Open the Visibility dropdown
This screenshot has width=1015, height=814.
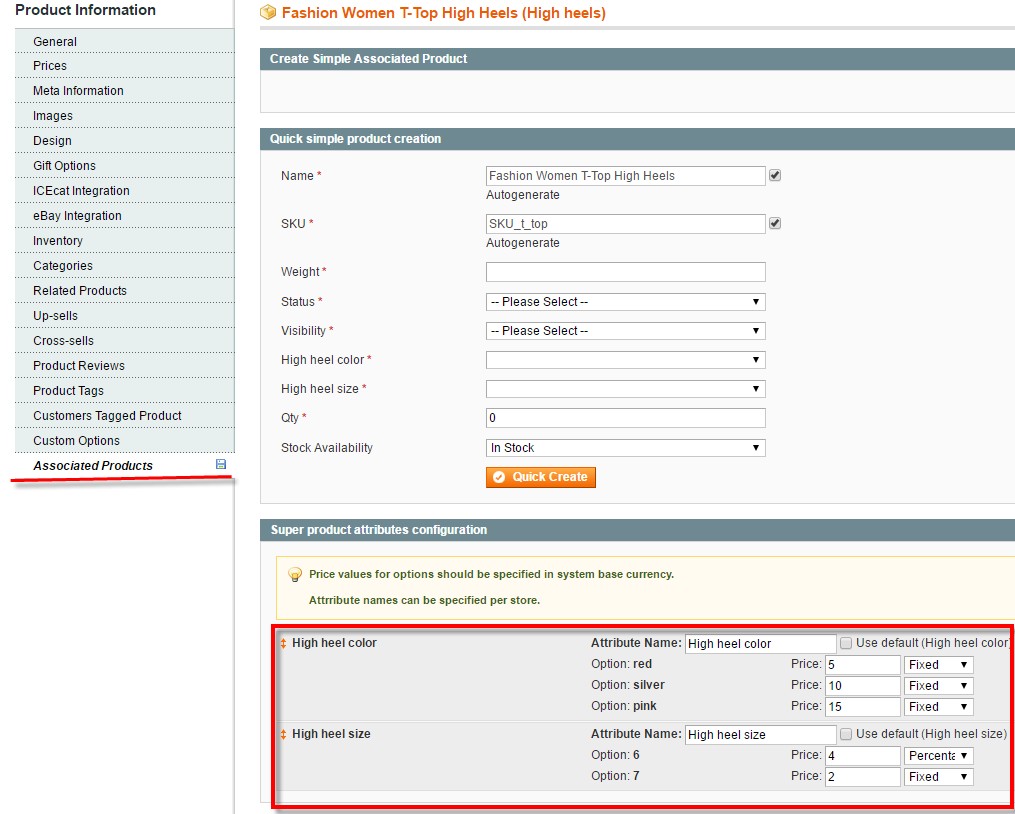click(625, 330)
